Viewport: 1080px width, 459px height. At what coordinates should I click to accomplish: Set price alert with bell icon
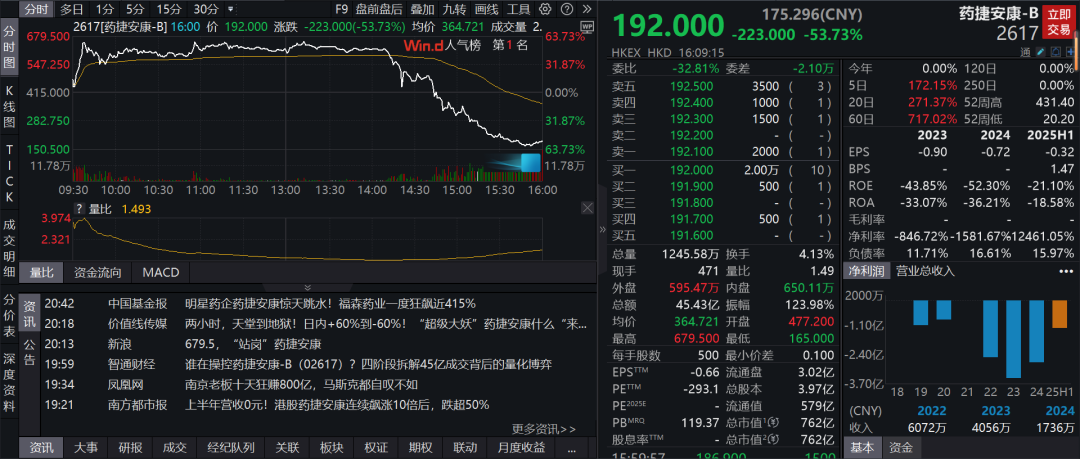pyautogui.click(x=1057, y=52)
